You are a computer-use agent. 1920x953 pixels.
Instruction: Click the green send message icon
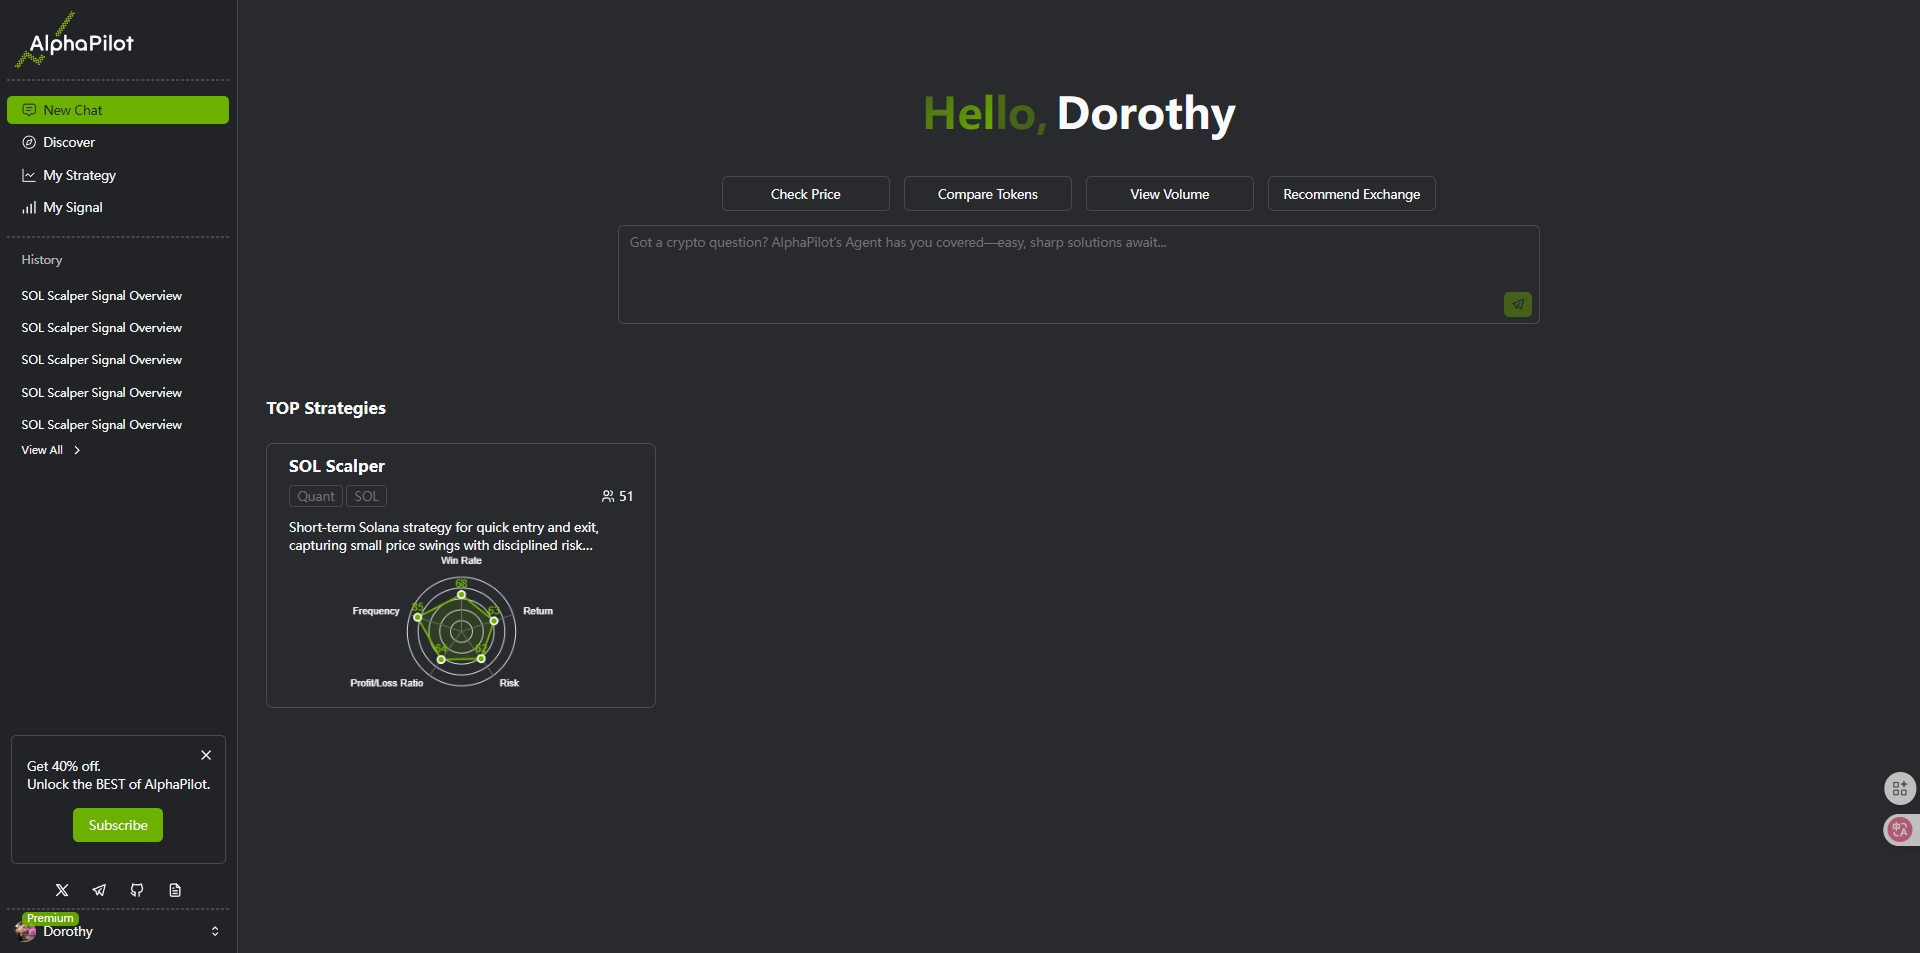pyautogui.click(x=1518, y=304)
